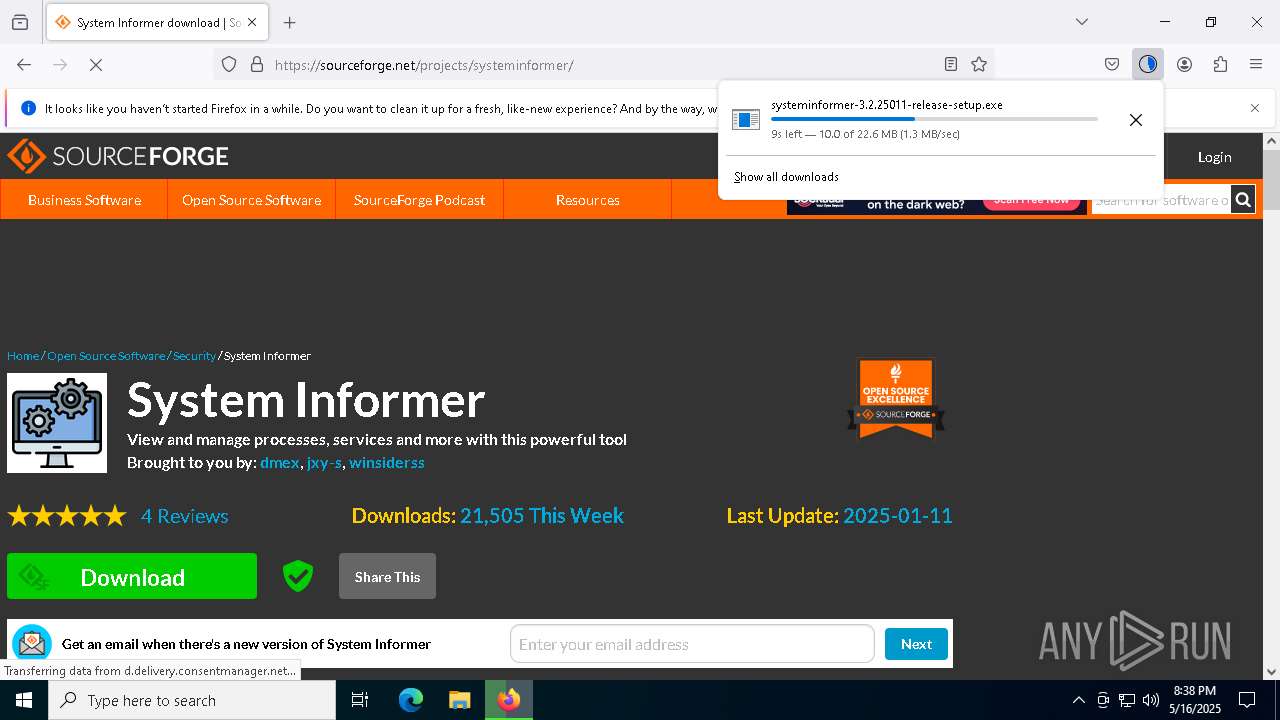
Task: Click the search magnifier button
Action: point(1243,200)
